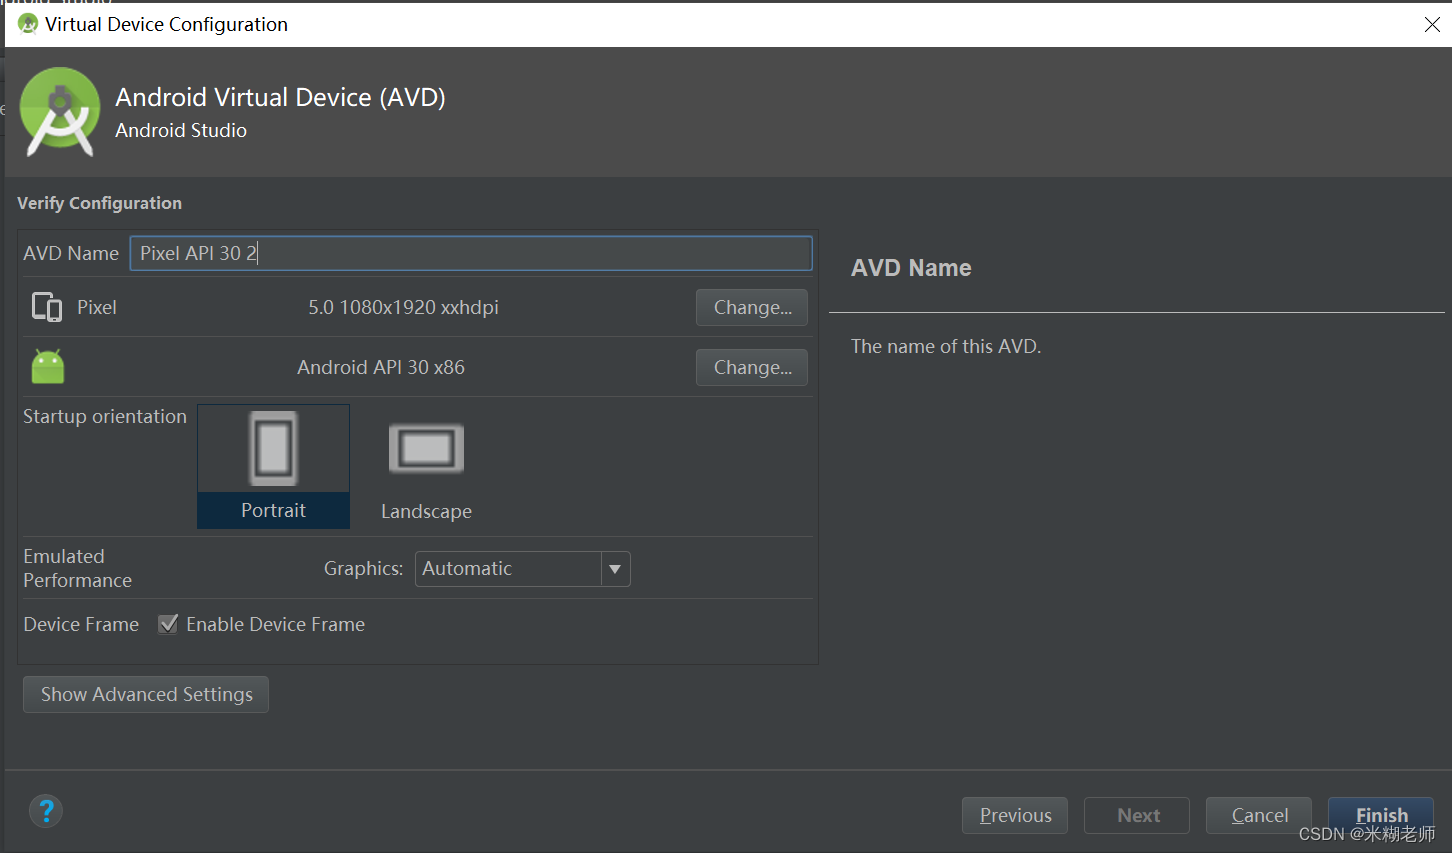This screenshot has width=1452, height=853.
Task: Select Landscape startup orientation
Action: tap(426, 467)
